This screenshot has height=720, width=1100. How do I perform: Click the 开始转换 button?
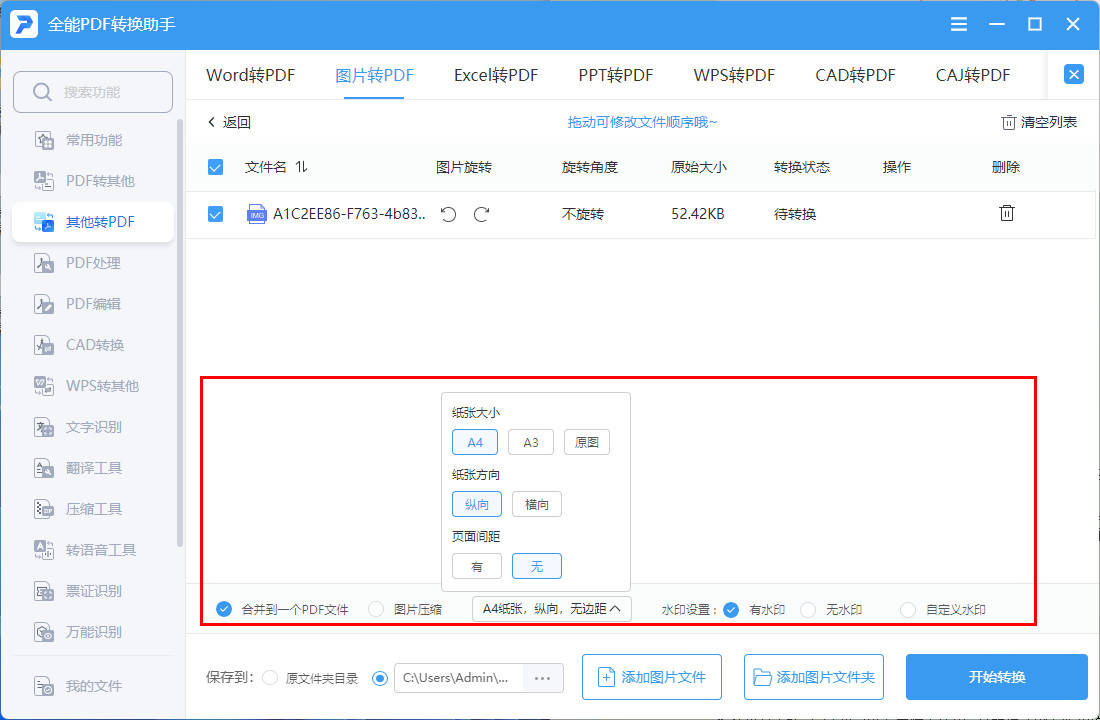pos(996,677)
